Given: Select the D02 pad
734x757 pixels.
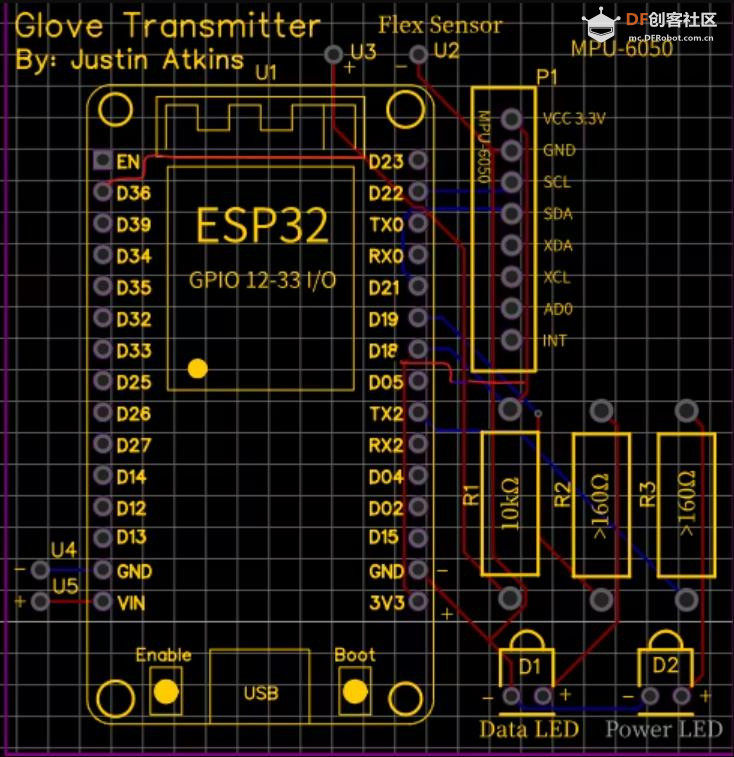Looking at the screenshot, I should pyautogui.click(x=418, y=507).
